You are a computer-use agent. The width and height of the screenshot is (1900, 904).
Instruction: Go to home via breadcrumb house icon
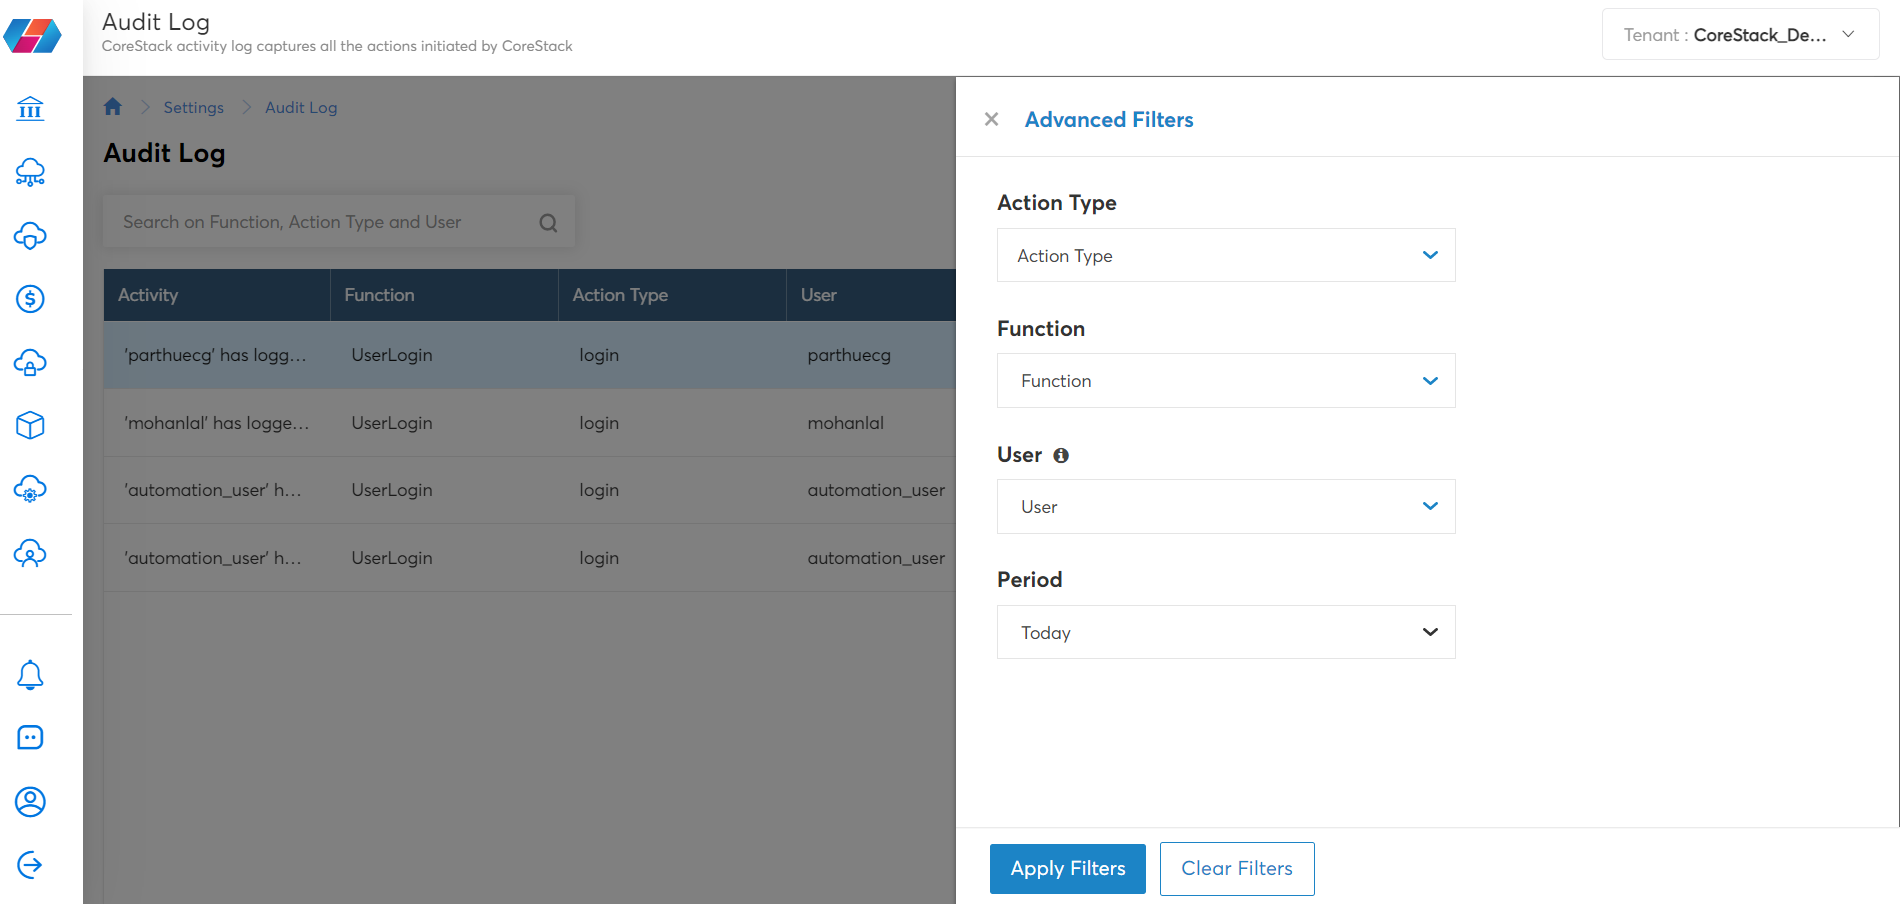click(x=113, y=107)
